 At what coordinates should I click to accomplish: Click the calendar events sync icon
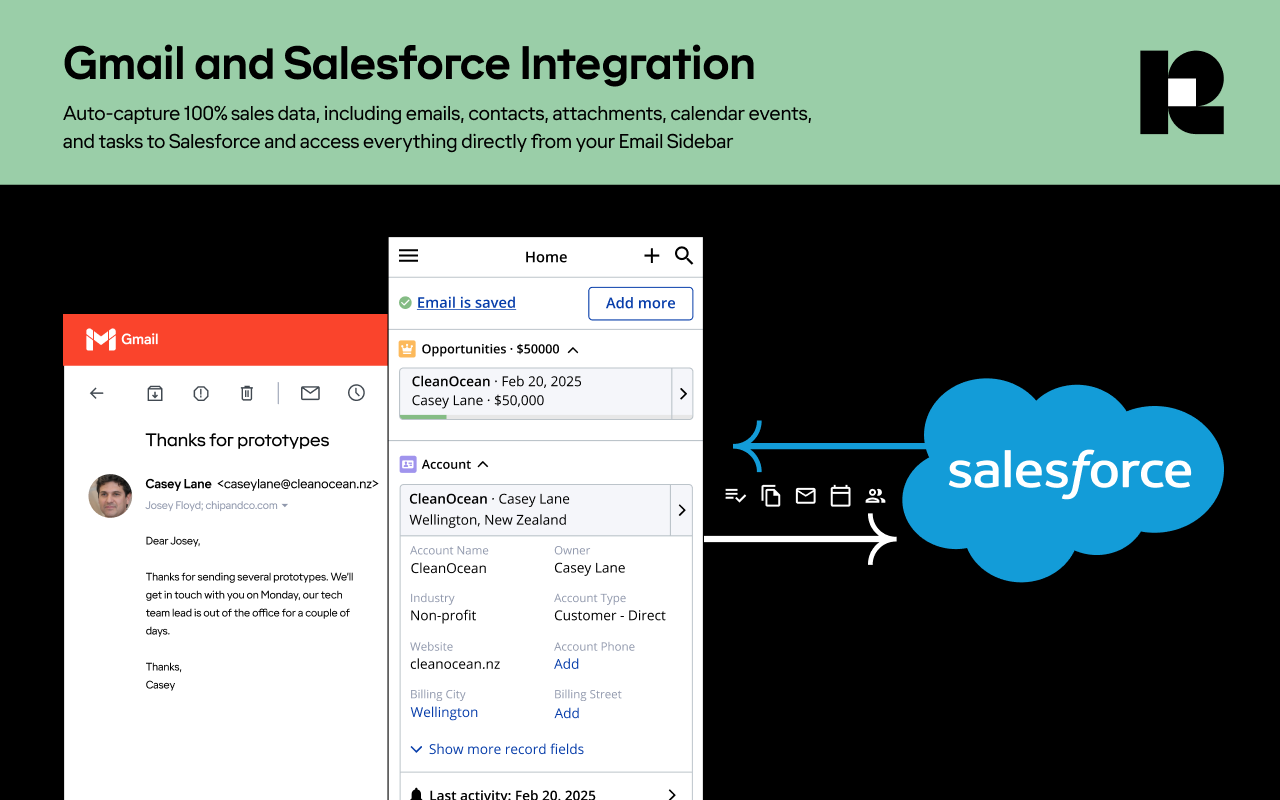point(840,495)
